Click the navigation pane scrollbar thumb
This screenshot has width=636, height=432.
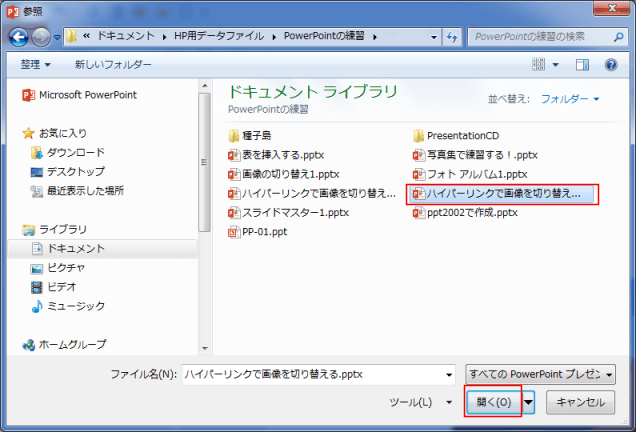tap(204, 162)
